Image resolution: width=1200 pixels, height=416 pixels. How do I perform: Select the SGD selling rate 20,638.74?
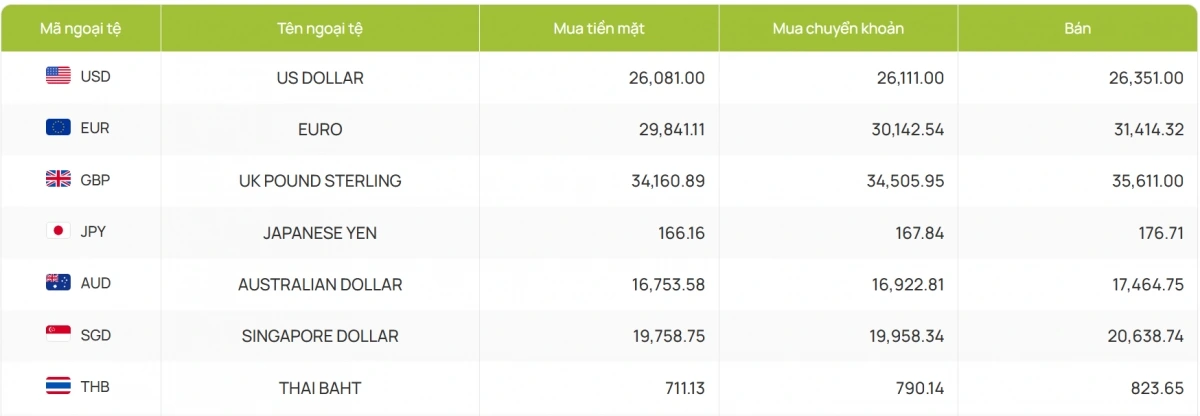tap(1145, 336)
